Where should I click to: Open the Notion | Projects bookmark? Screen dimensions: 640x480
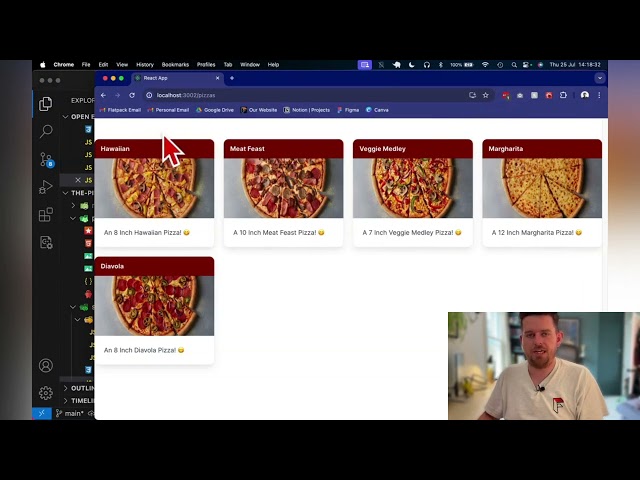(307, 110)
